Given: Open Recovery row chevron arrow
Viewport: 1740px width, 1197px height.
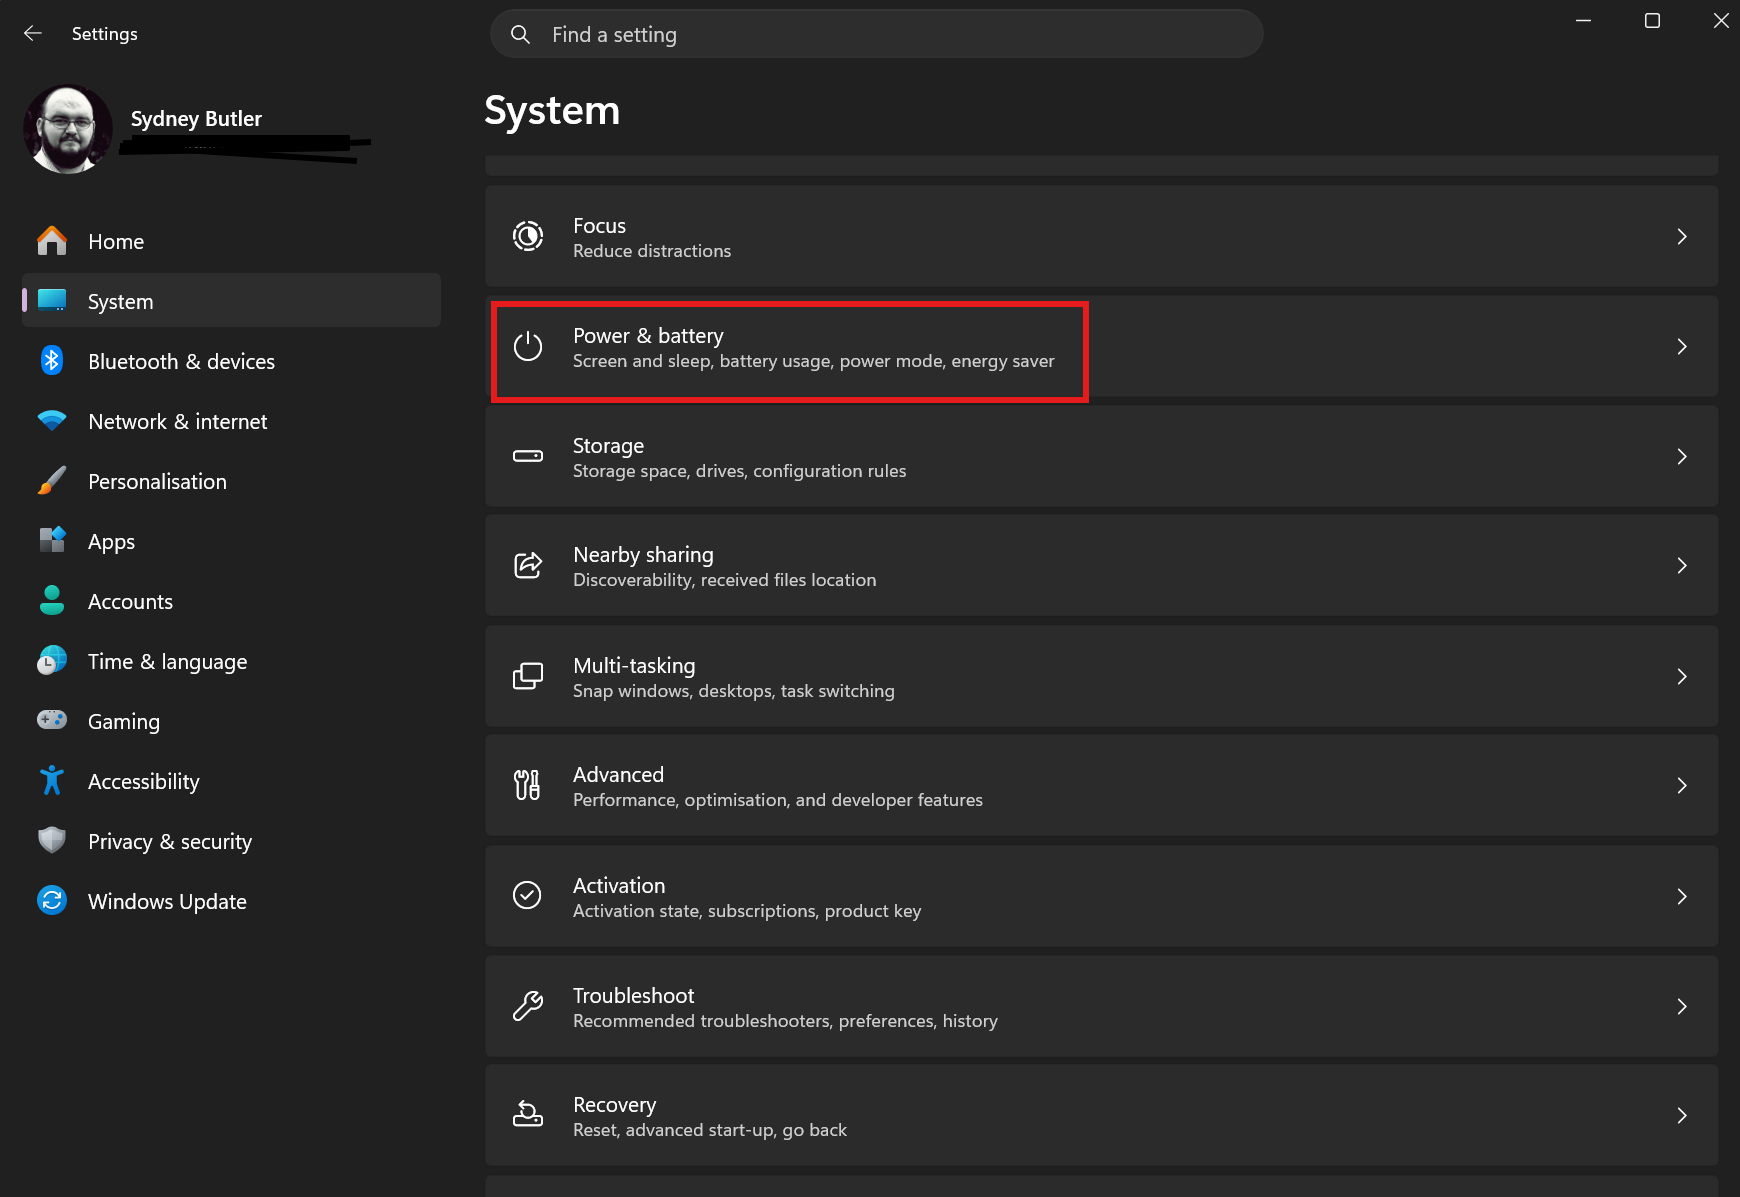Looking at the screenshot, I should point(1682,1116).
